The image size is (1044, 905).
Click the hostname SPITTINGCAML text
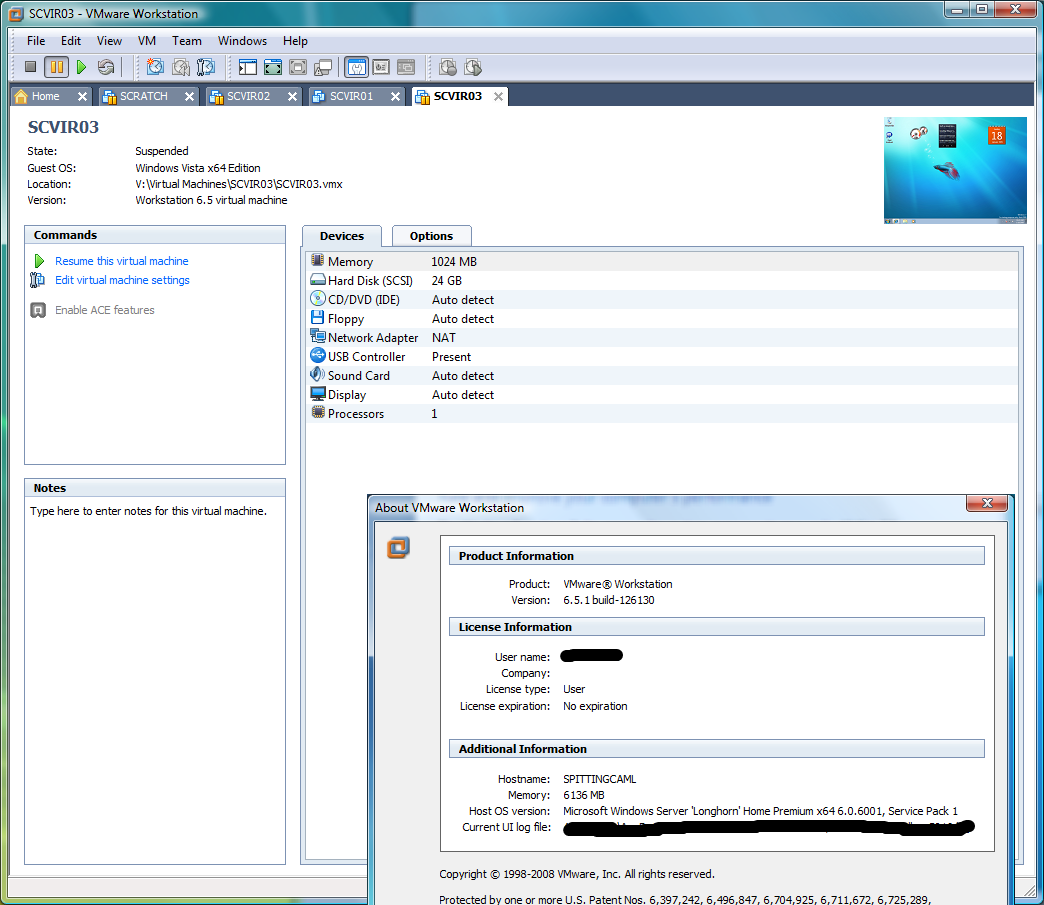click(599, 779)
